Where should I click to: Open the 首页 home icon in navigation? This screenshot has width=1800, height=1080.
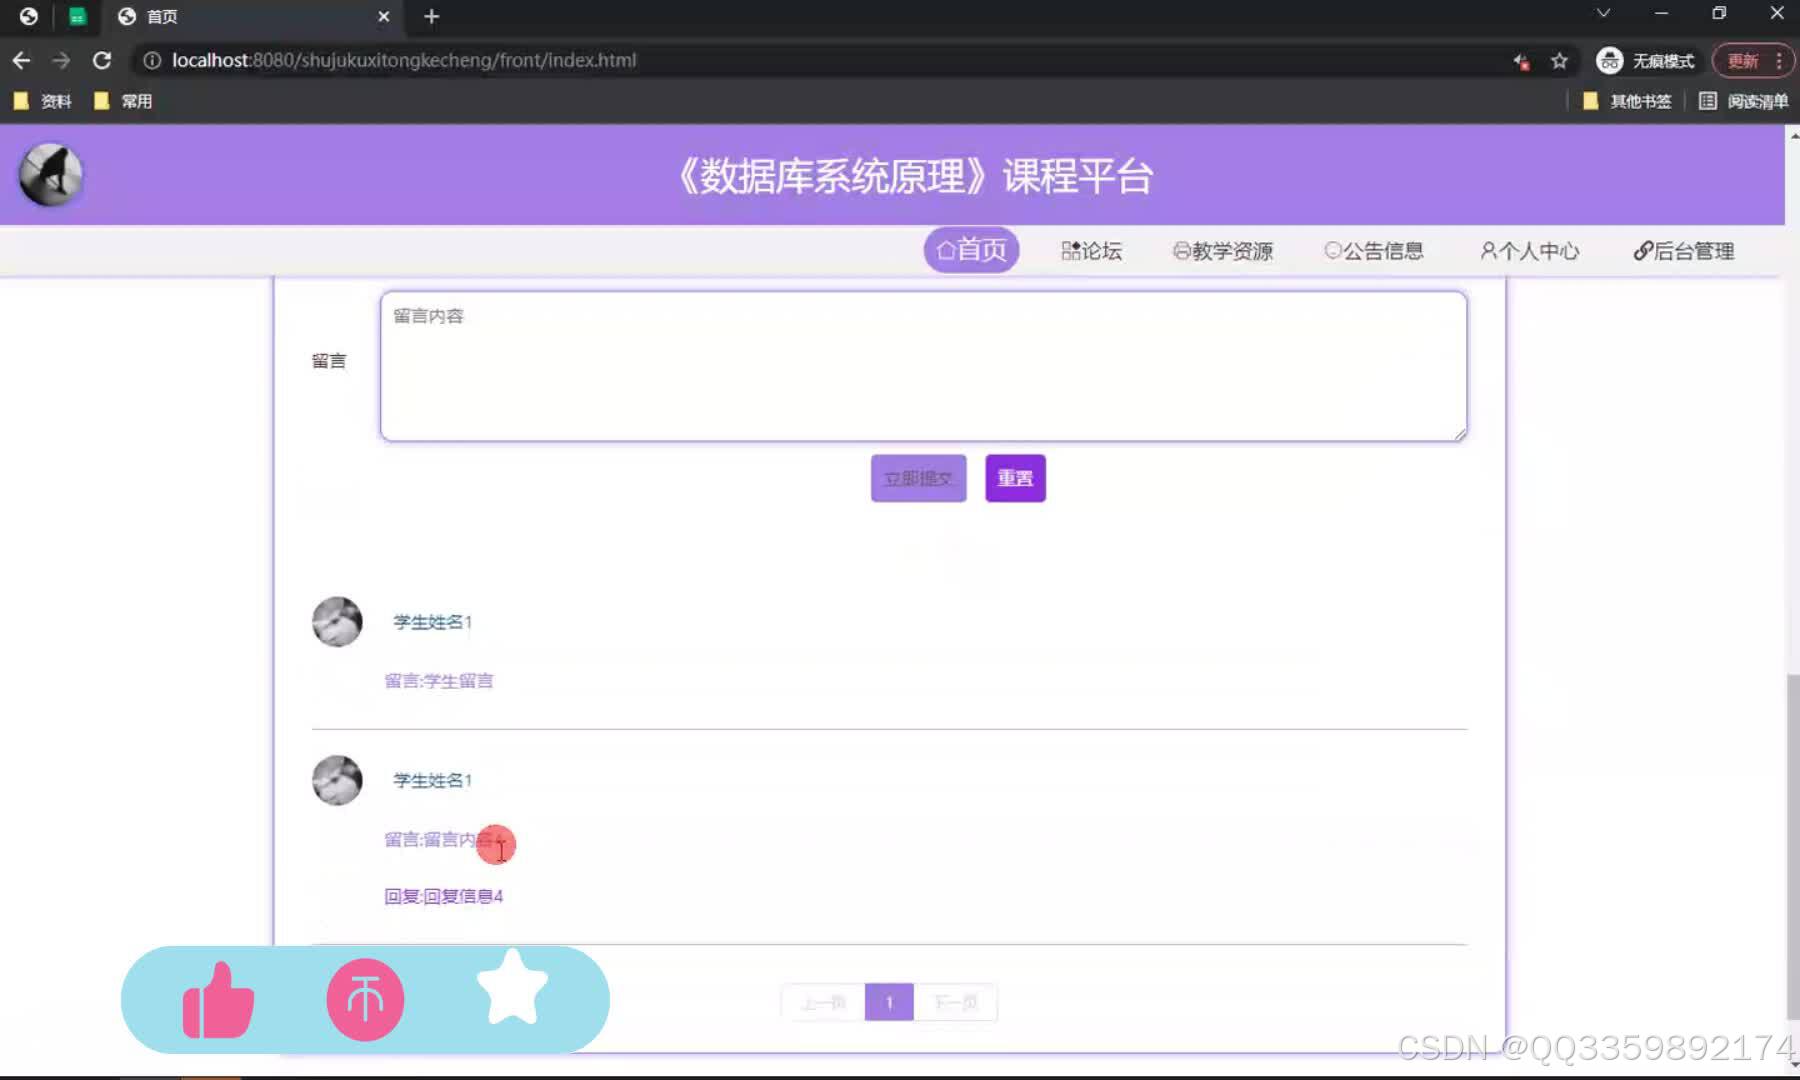coord(946,250)
